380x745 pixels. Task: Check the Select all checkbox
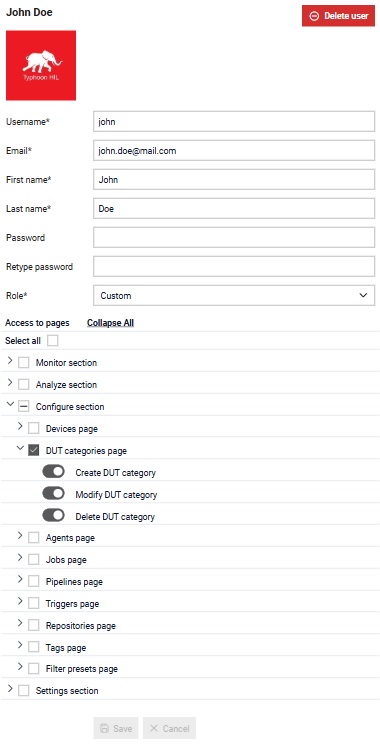click(x=52, y=341)
